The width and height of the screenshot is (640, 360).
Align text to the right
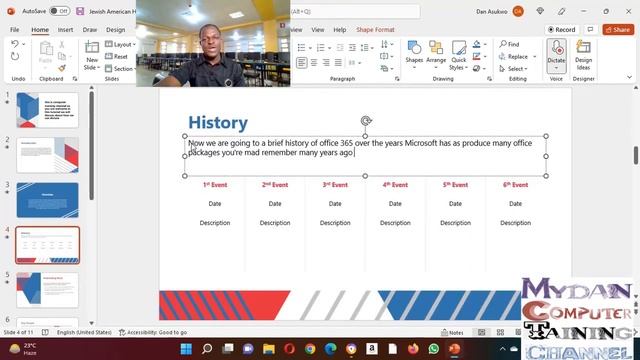tap(326, 63)
